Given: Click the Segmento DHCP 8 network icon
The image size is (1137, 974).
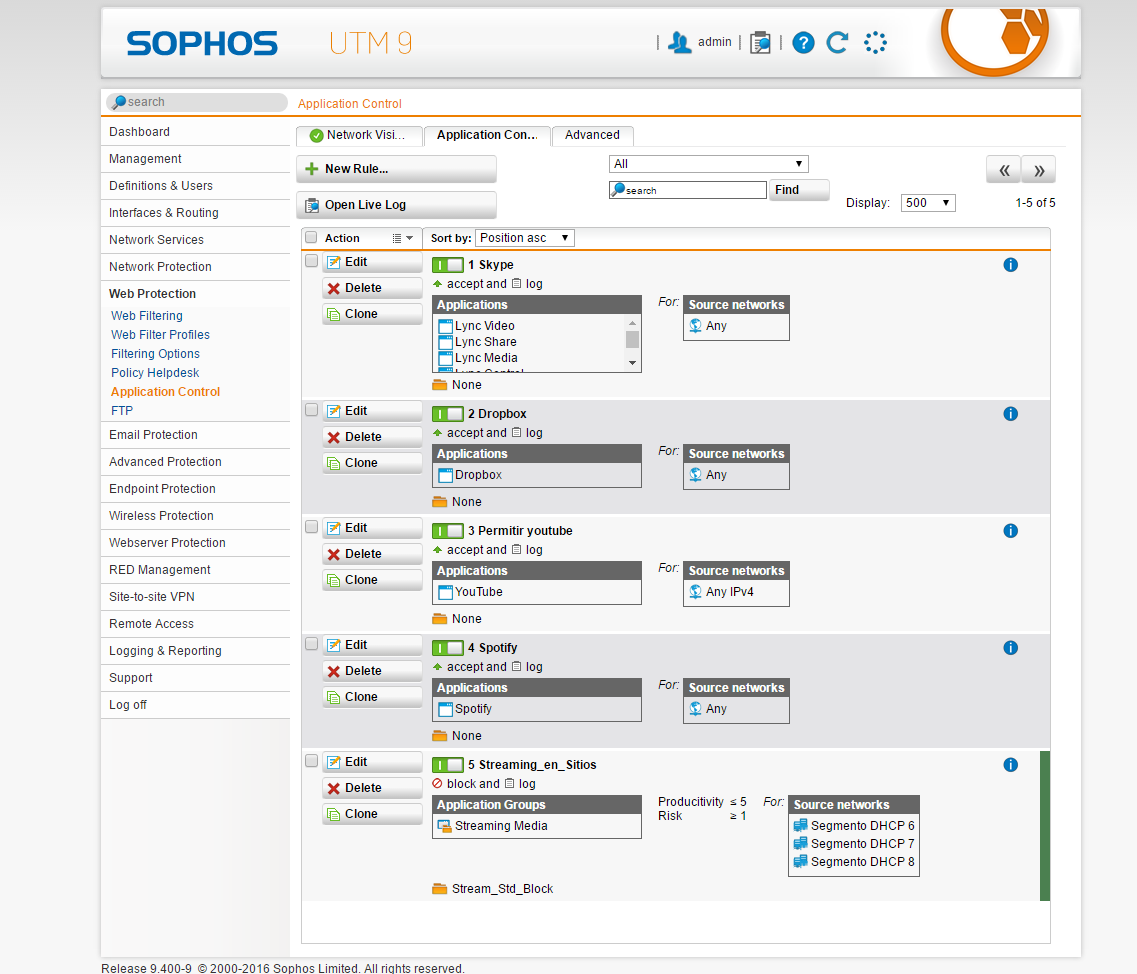Looking at the screenshot, I should point(801,862).
